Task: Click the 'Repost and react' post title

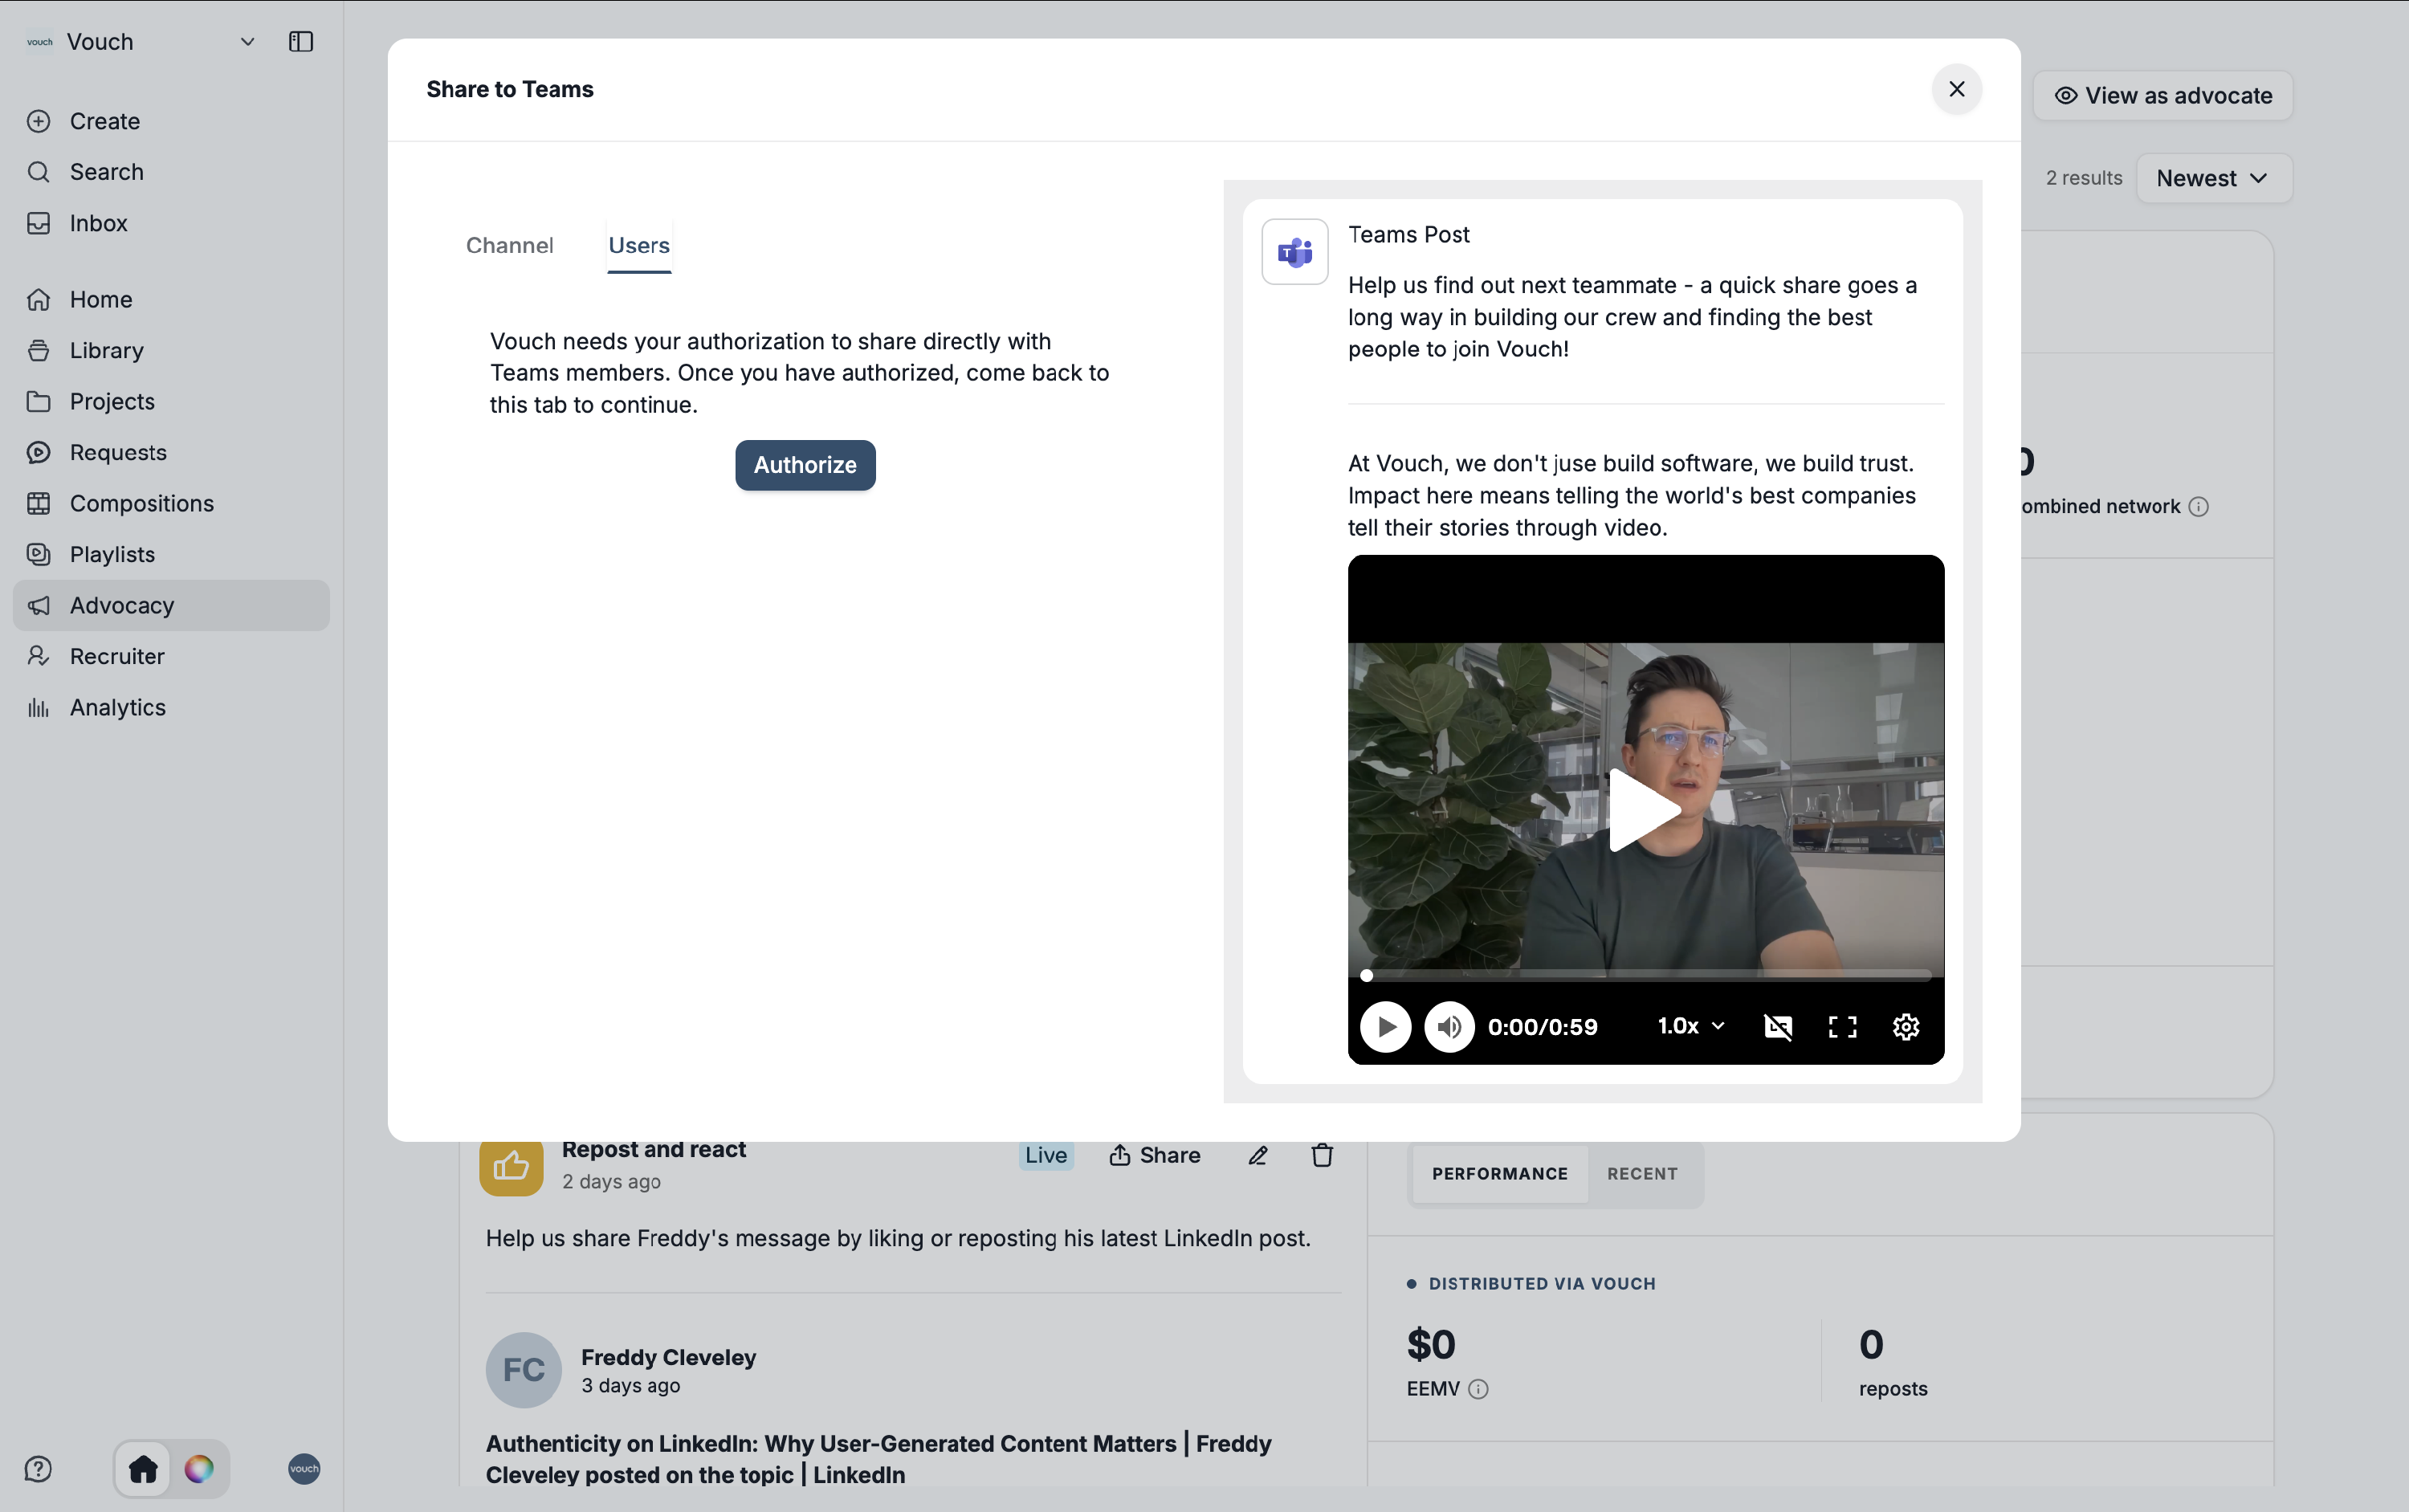Action: [653, 1150]
